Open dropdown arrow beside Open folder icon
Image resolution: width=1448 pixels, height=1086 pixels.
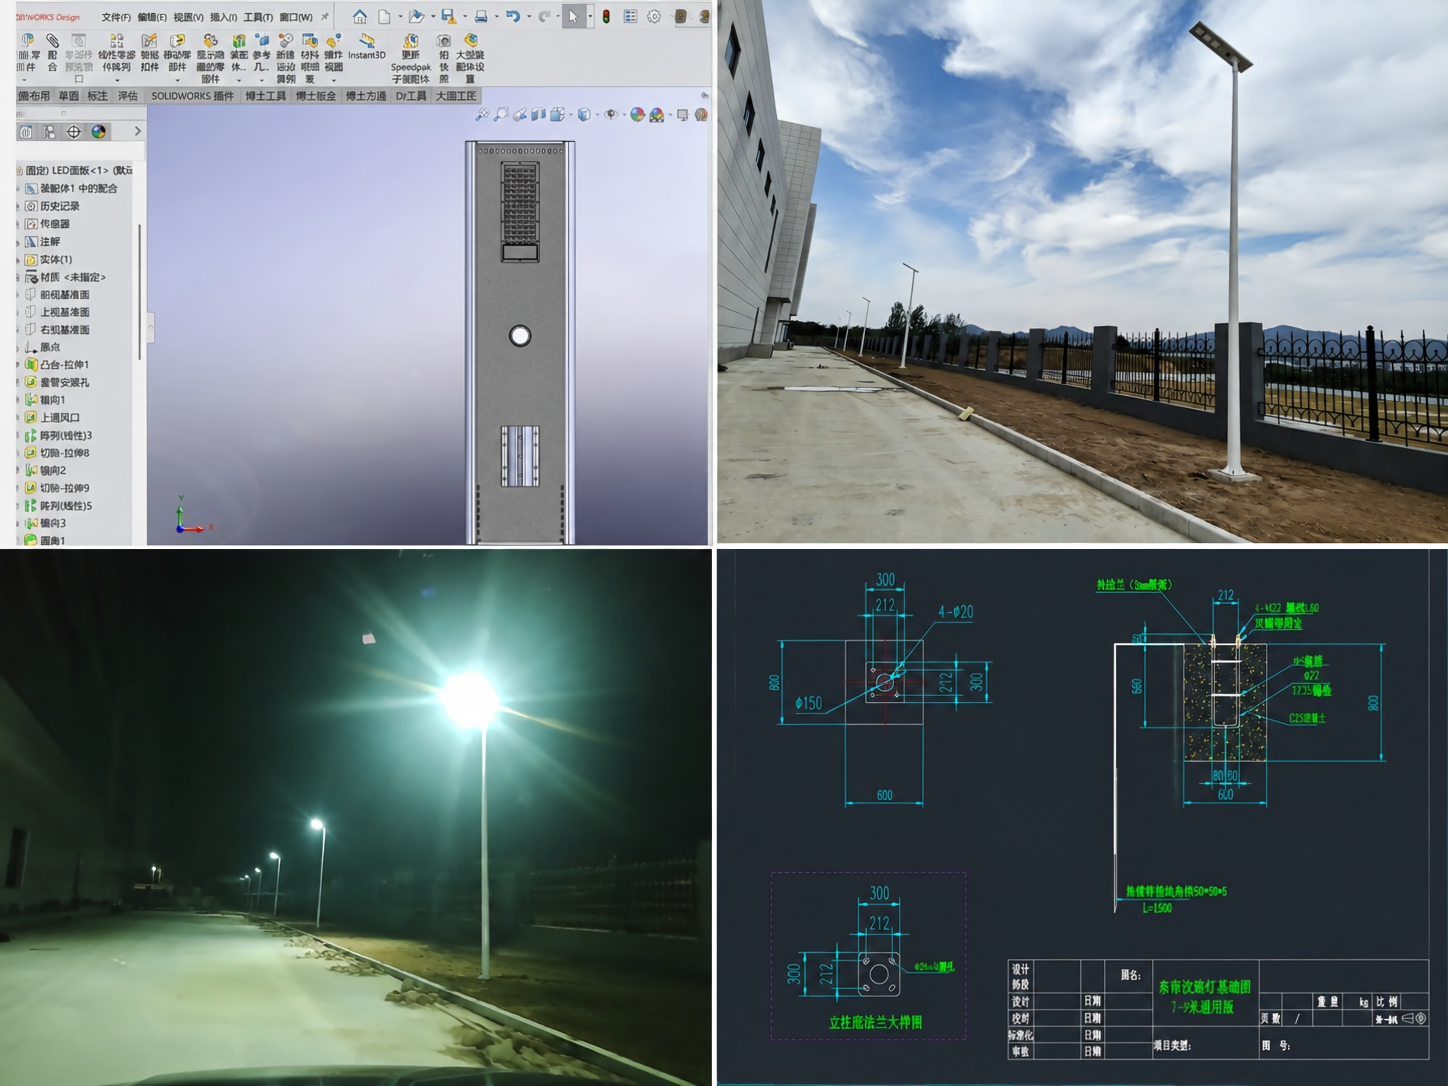(432, 17)
